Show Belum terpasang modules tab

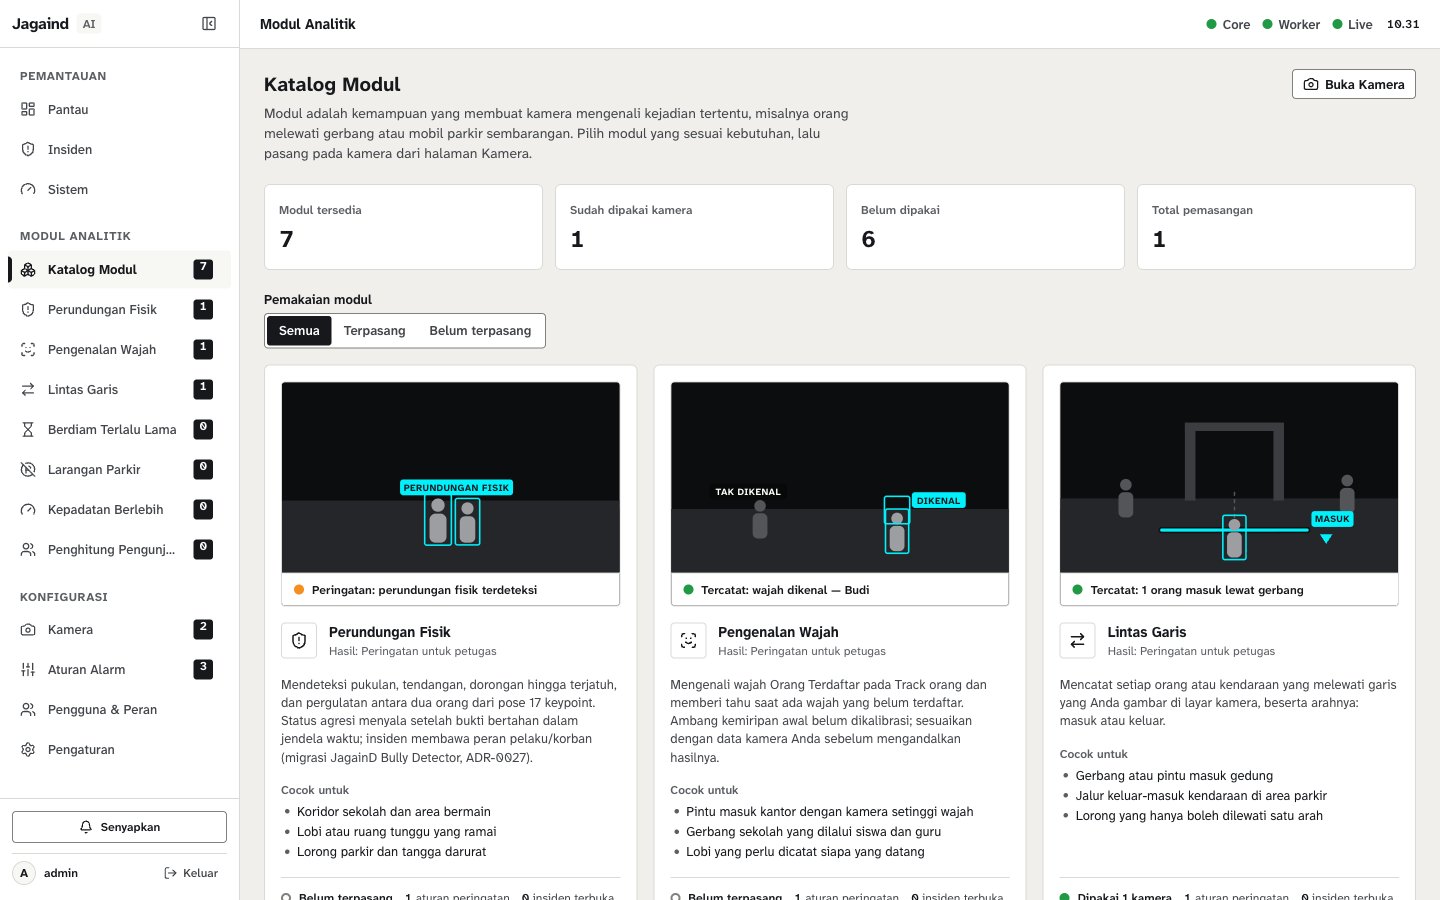pos(480,331)
